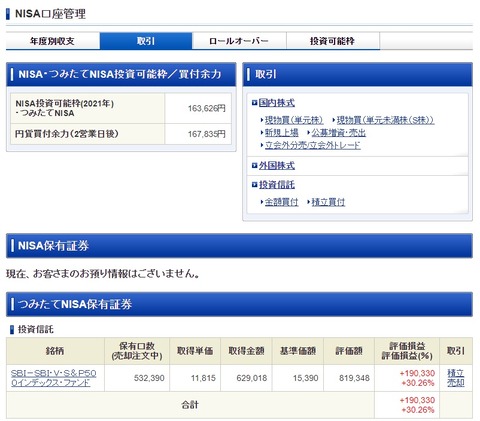This screenshot has height=421, width=480.
Task: Click the fund row +190,330 評価損益 value
Action: click(417, 373)
